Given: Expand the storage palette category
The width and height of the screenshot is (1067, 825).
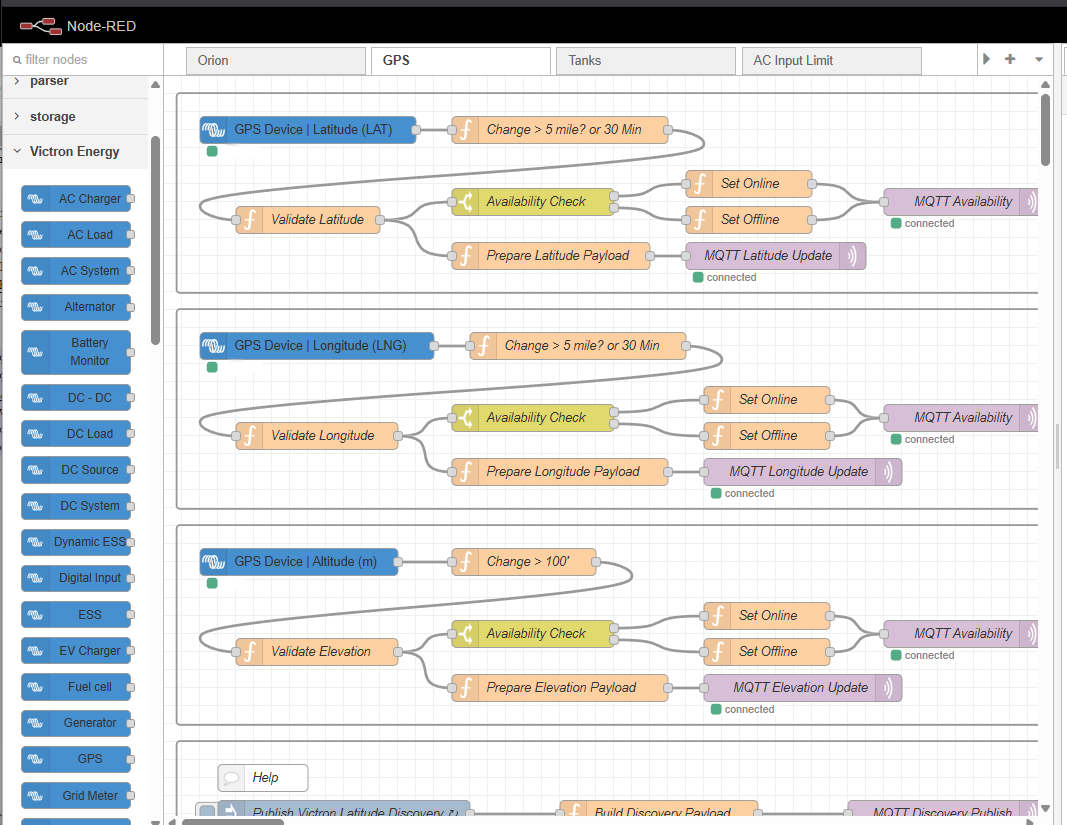Looking at the screenshot, I should [52, 117].
